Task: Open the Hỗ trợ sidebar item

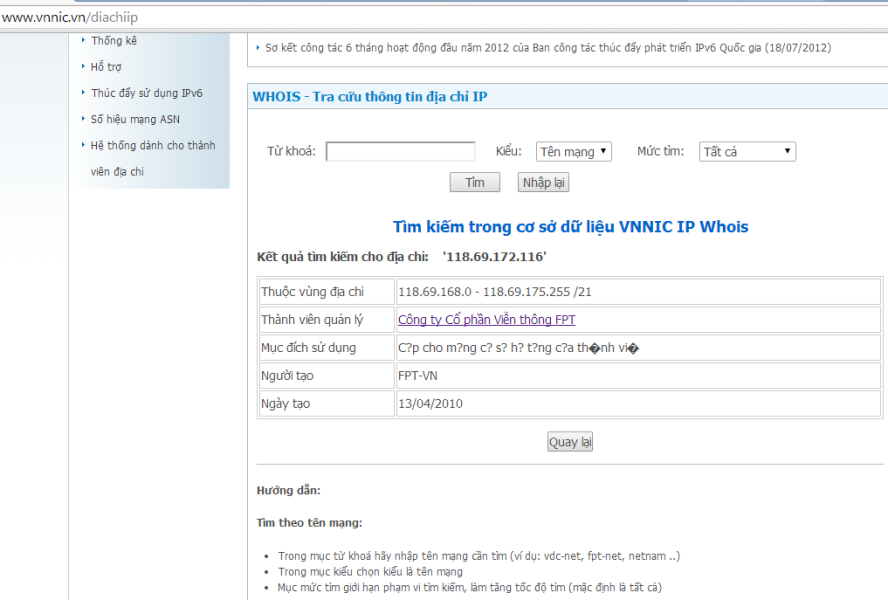Action: tap(106, 67)
